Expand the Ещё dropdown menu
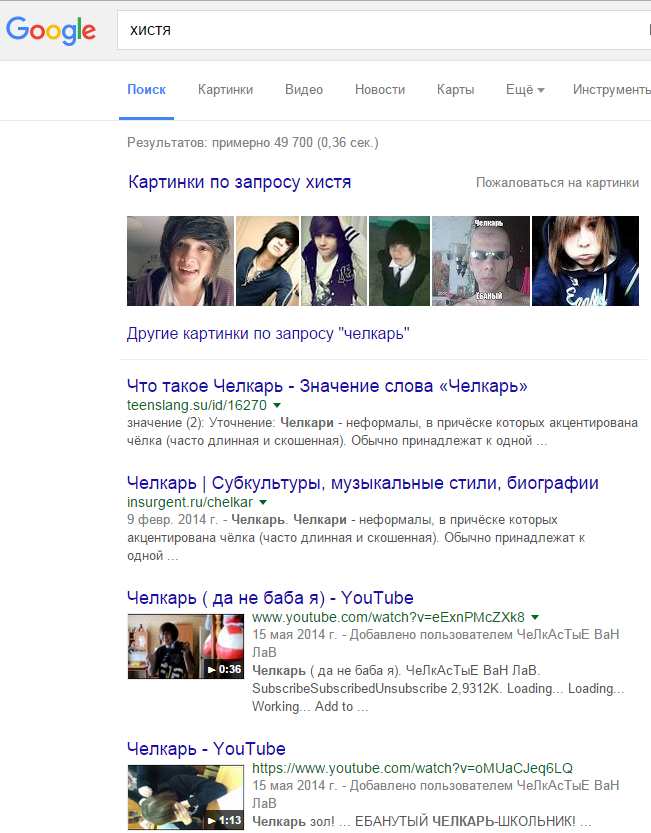The height and width of the screenshot is (833, 651). point(525,90)
